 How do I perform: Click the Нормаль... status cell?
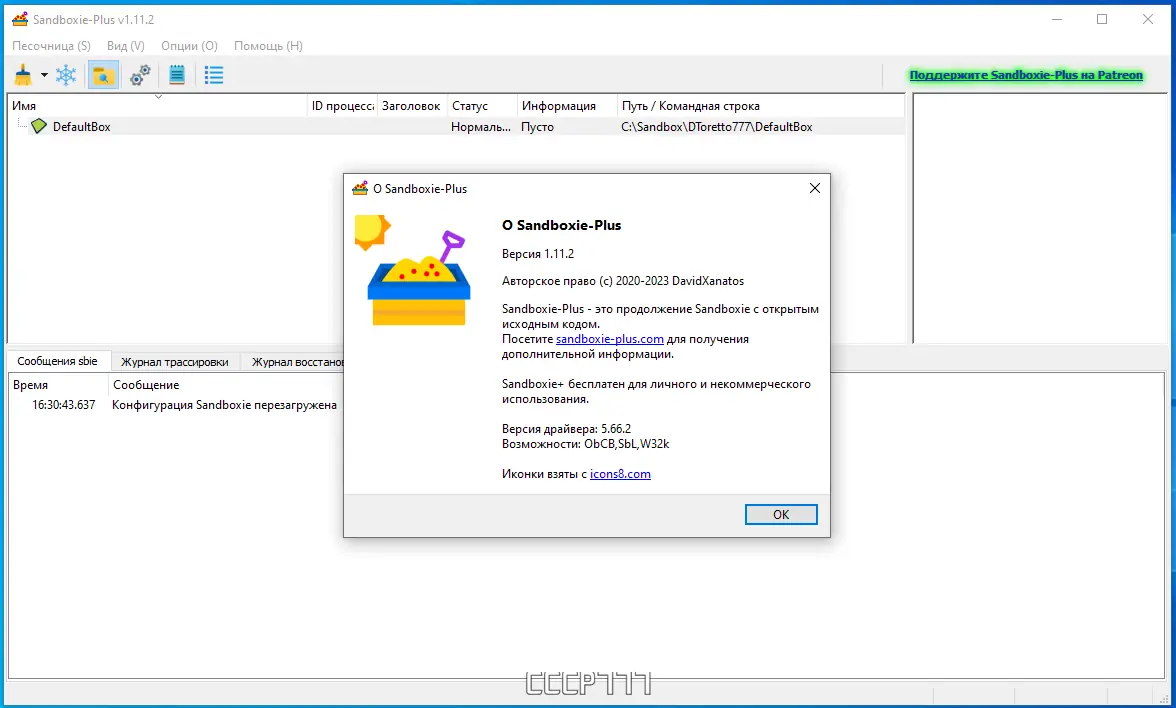click(x=481, y=127)
